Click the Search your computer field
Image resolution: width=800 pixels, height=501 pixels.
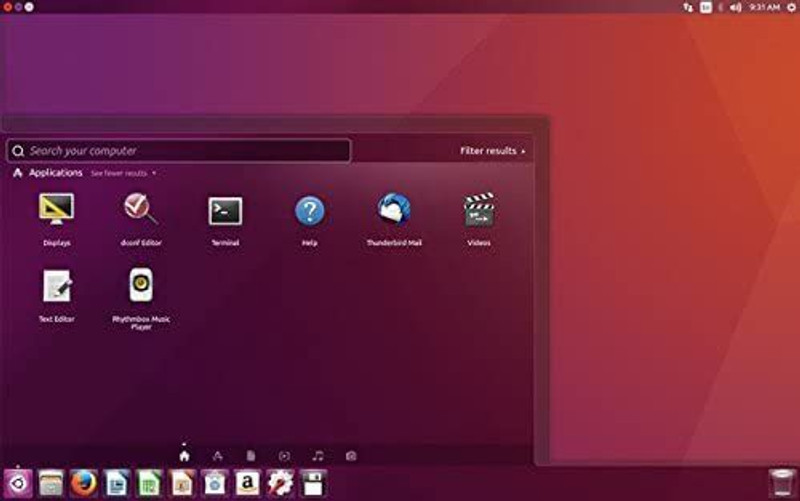tap(180, 151)
